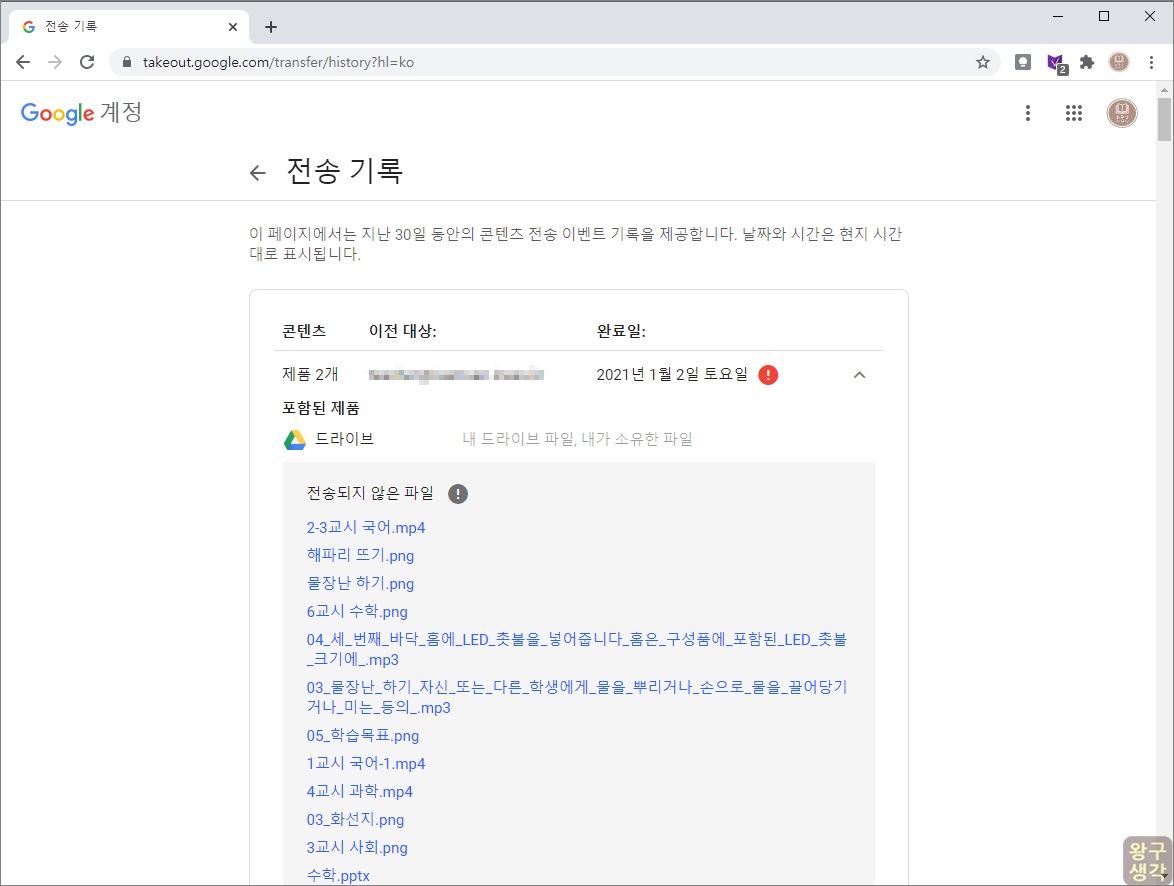The width and height of the screenshot is (1174, 886).
Task: Click the date 2021년 1월 2일 토요일
Action: coord(672,374)
